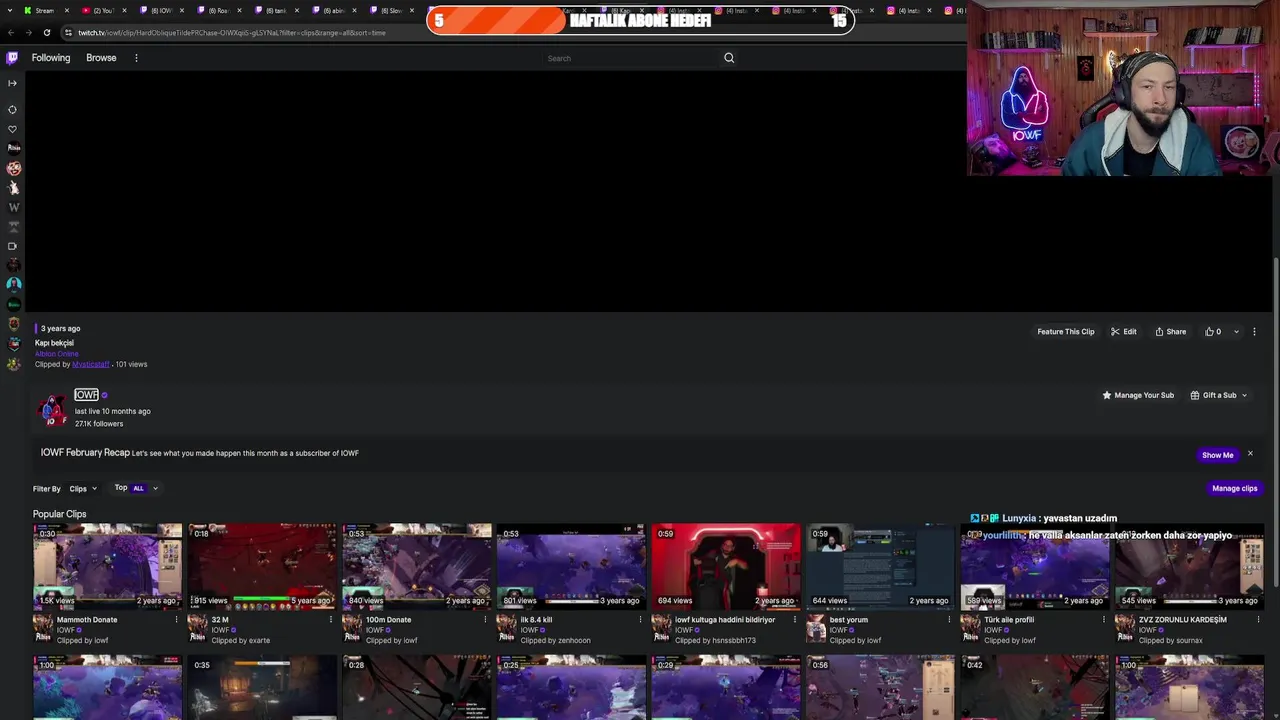Viewport: 1280px width, 720px height.
Task: Click game icon beside Mammoth Donate title
Action: (x=43, y=629)
